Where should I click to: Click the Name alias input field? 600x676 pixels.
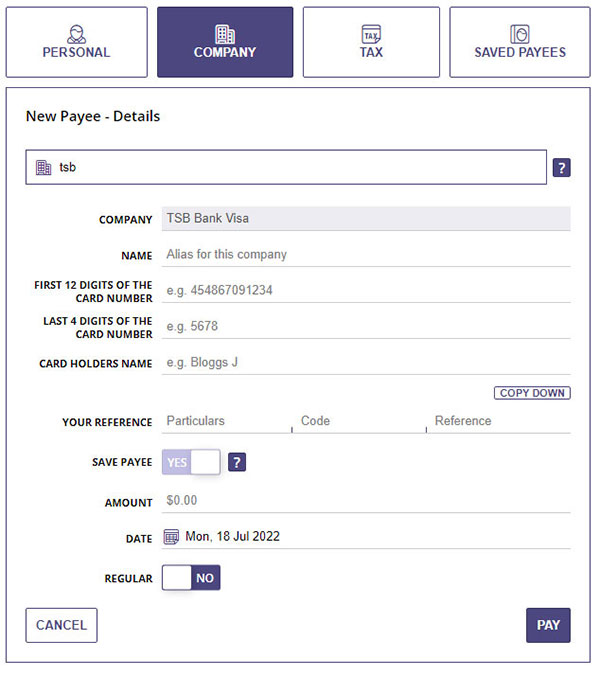(366, 254)
